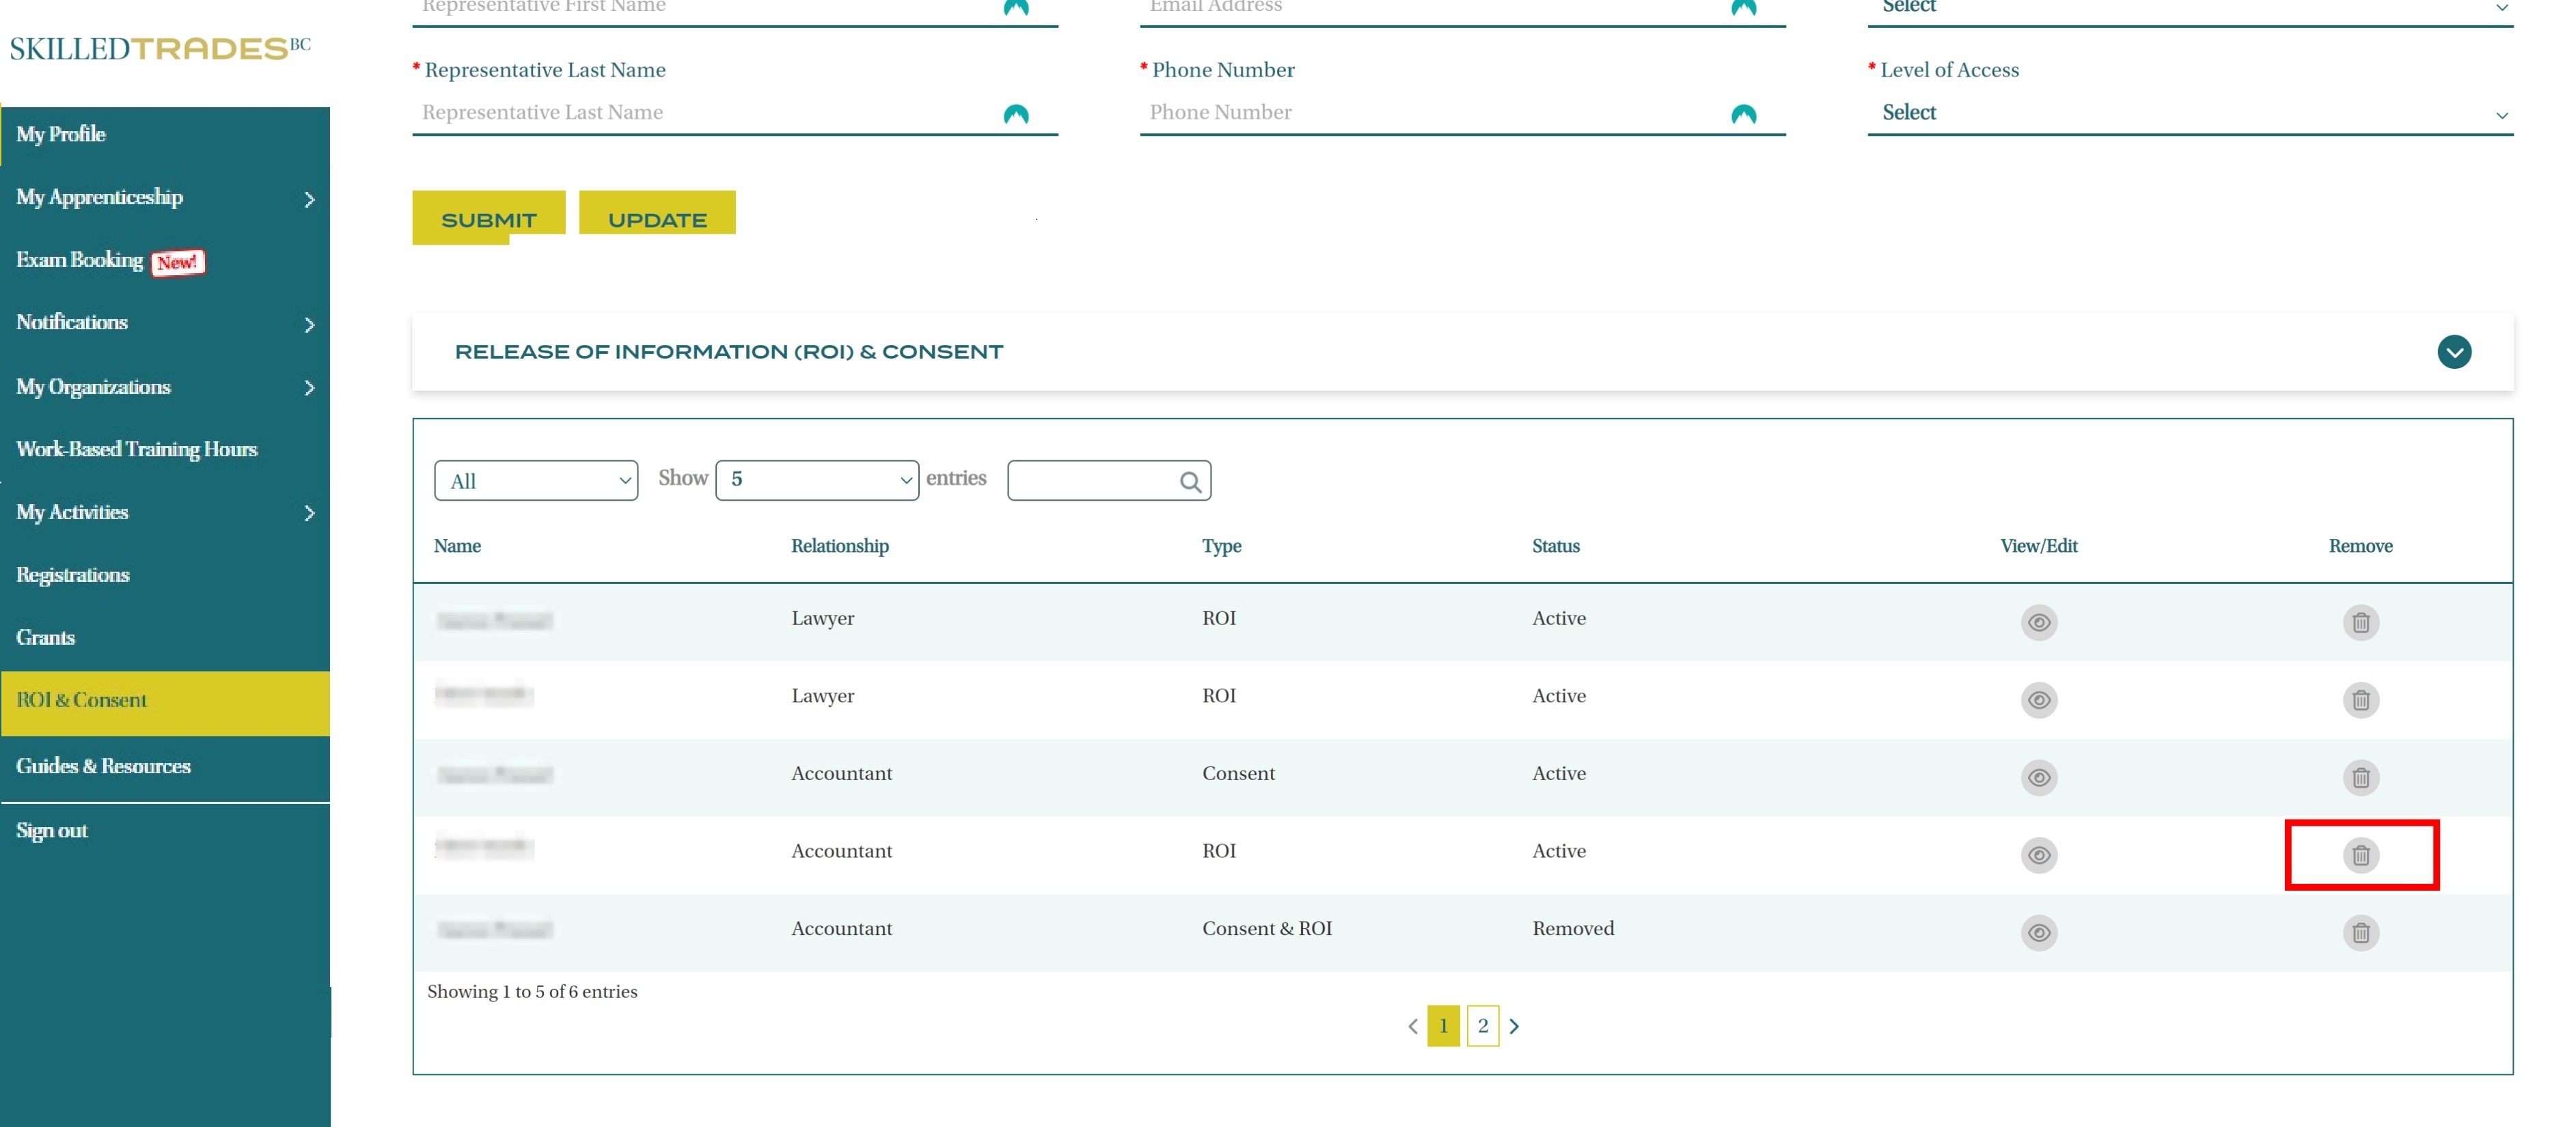
Task: Click the icon inside Phone Number field
Action: (x=1743, y=114)
